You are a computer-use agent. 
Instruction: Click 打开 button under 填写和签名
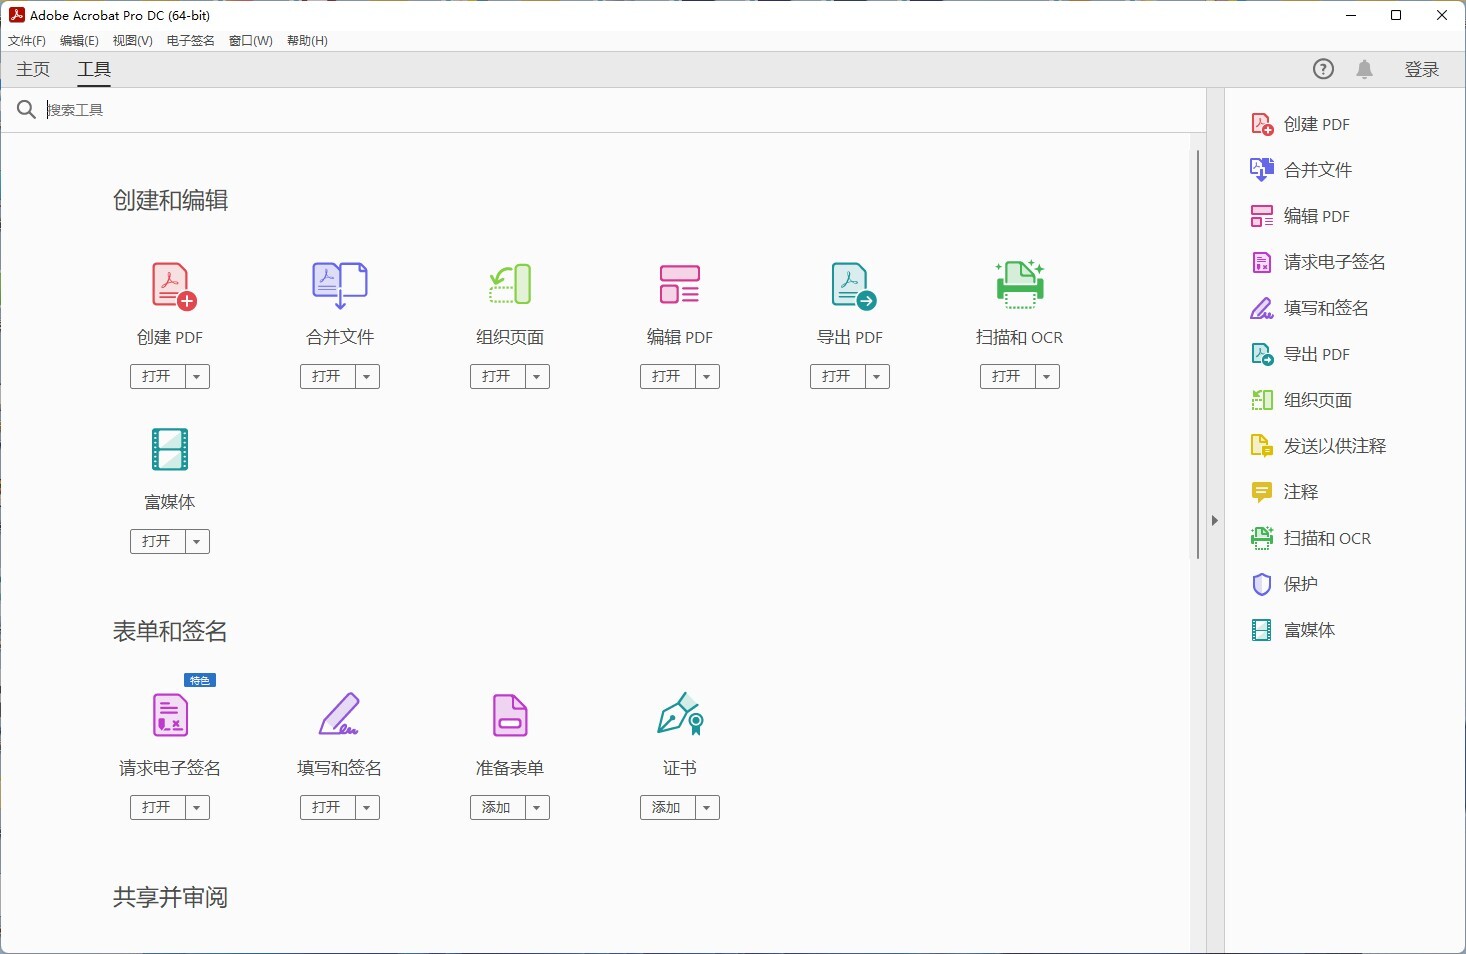click(x=328, y=808)
